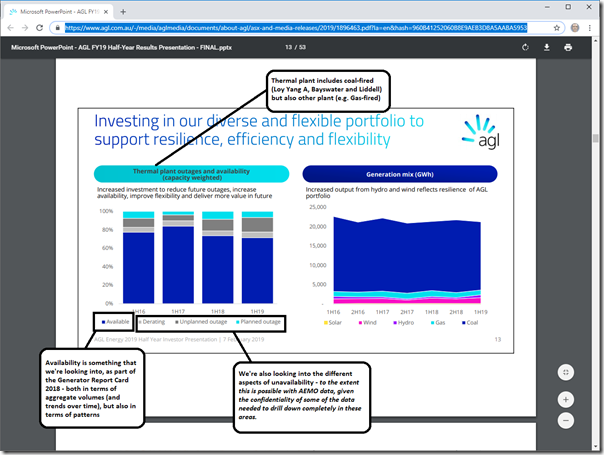This screenshot has width=604, height=455.
Task: Click the browser forward arrow
Action: (x=25, y=28)
